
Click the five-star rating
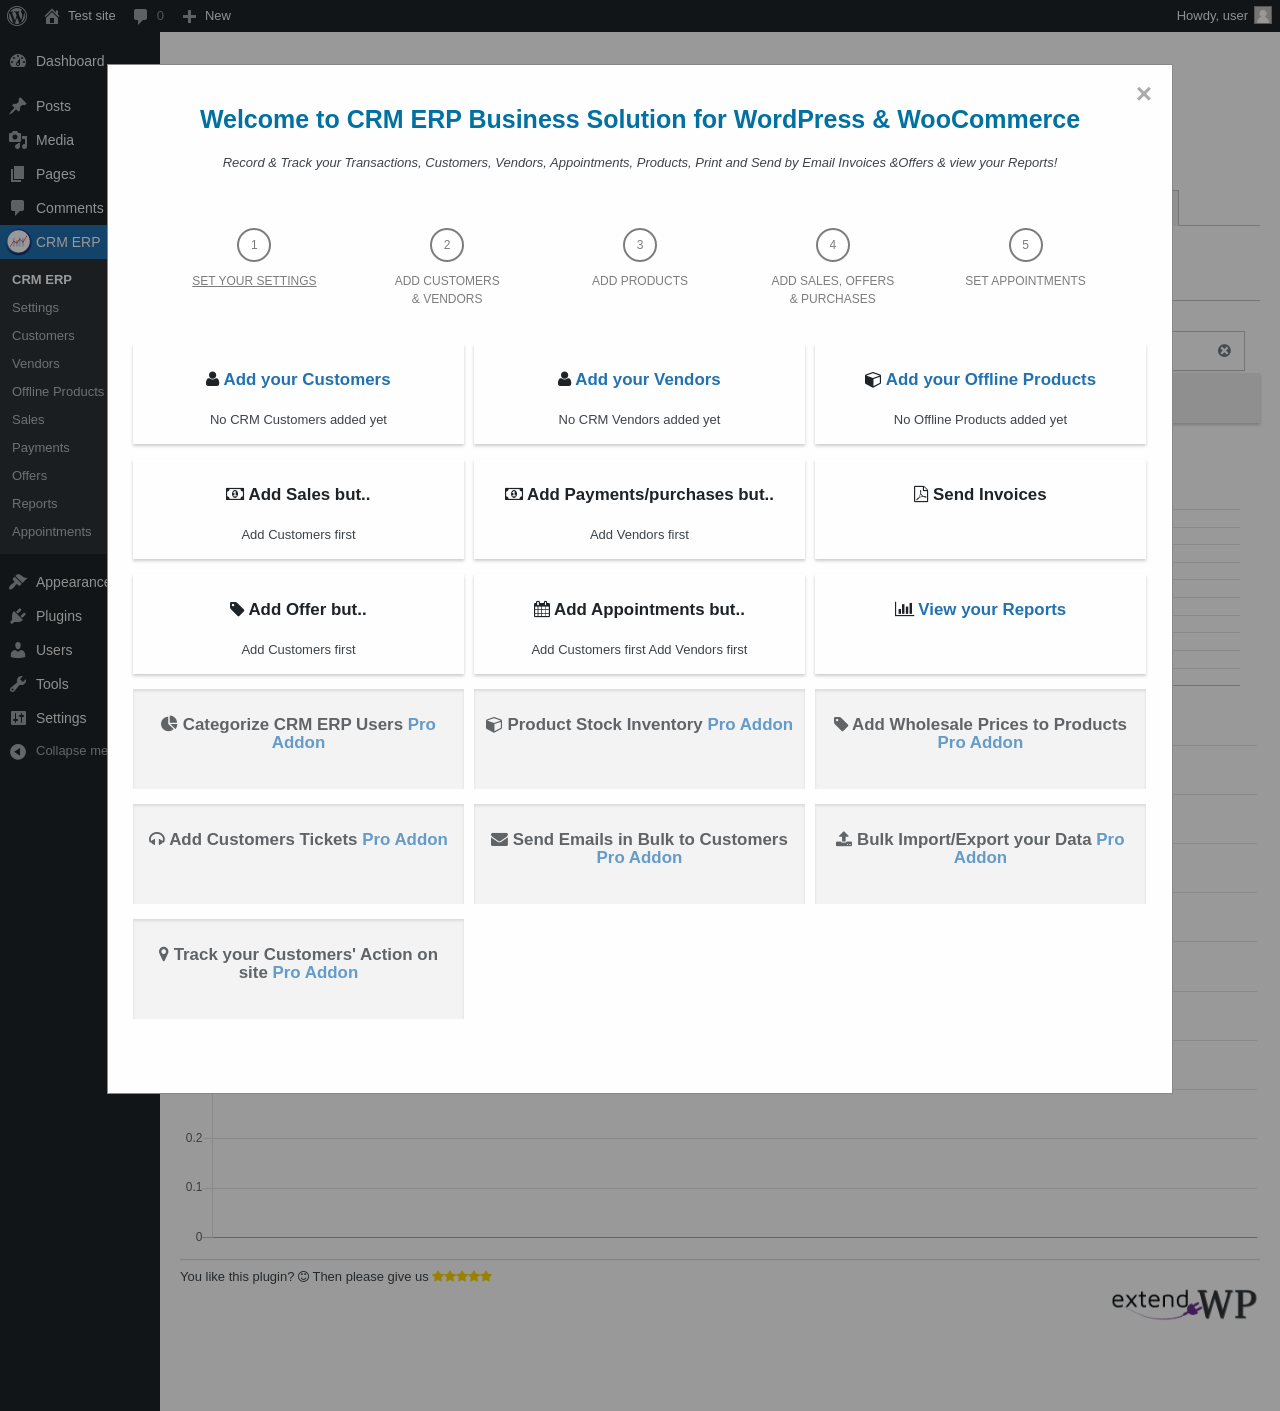[x=461, y=1276]
